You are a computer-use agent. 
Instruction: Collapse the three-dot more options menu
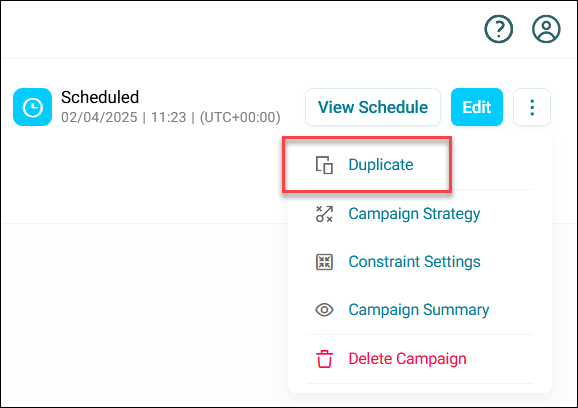532,107
